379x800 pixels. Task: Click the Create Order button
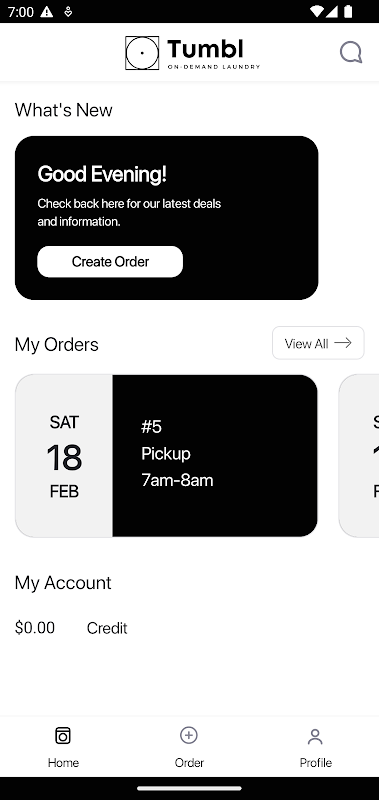tap(110, 262)
